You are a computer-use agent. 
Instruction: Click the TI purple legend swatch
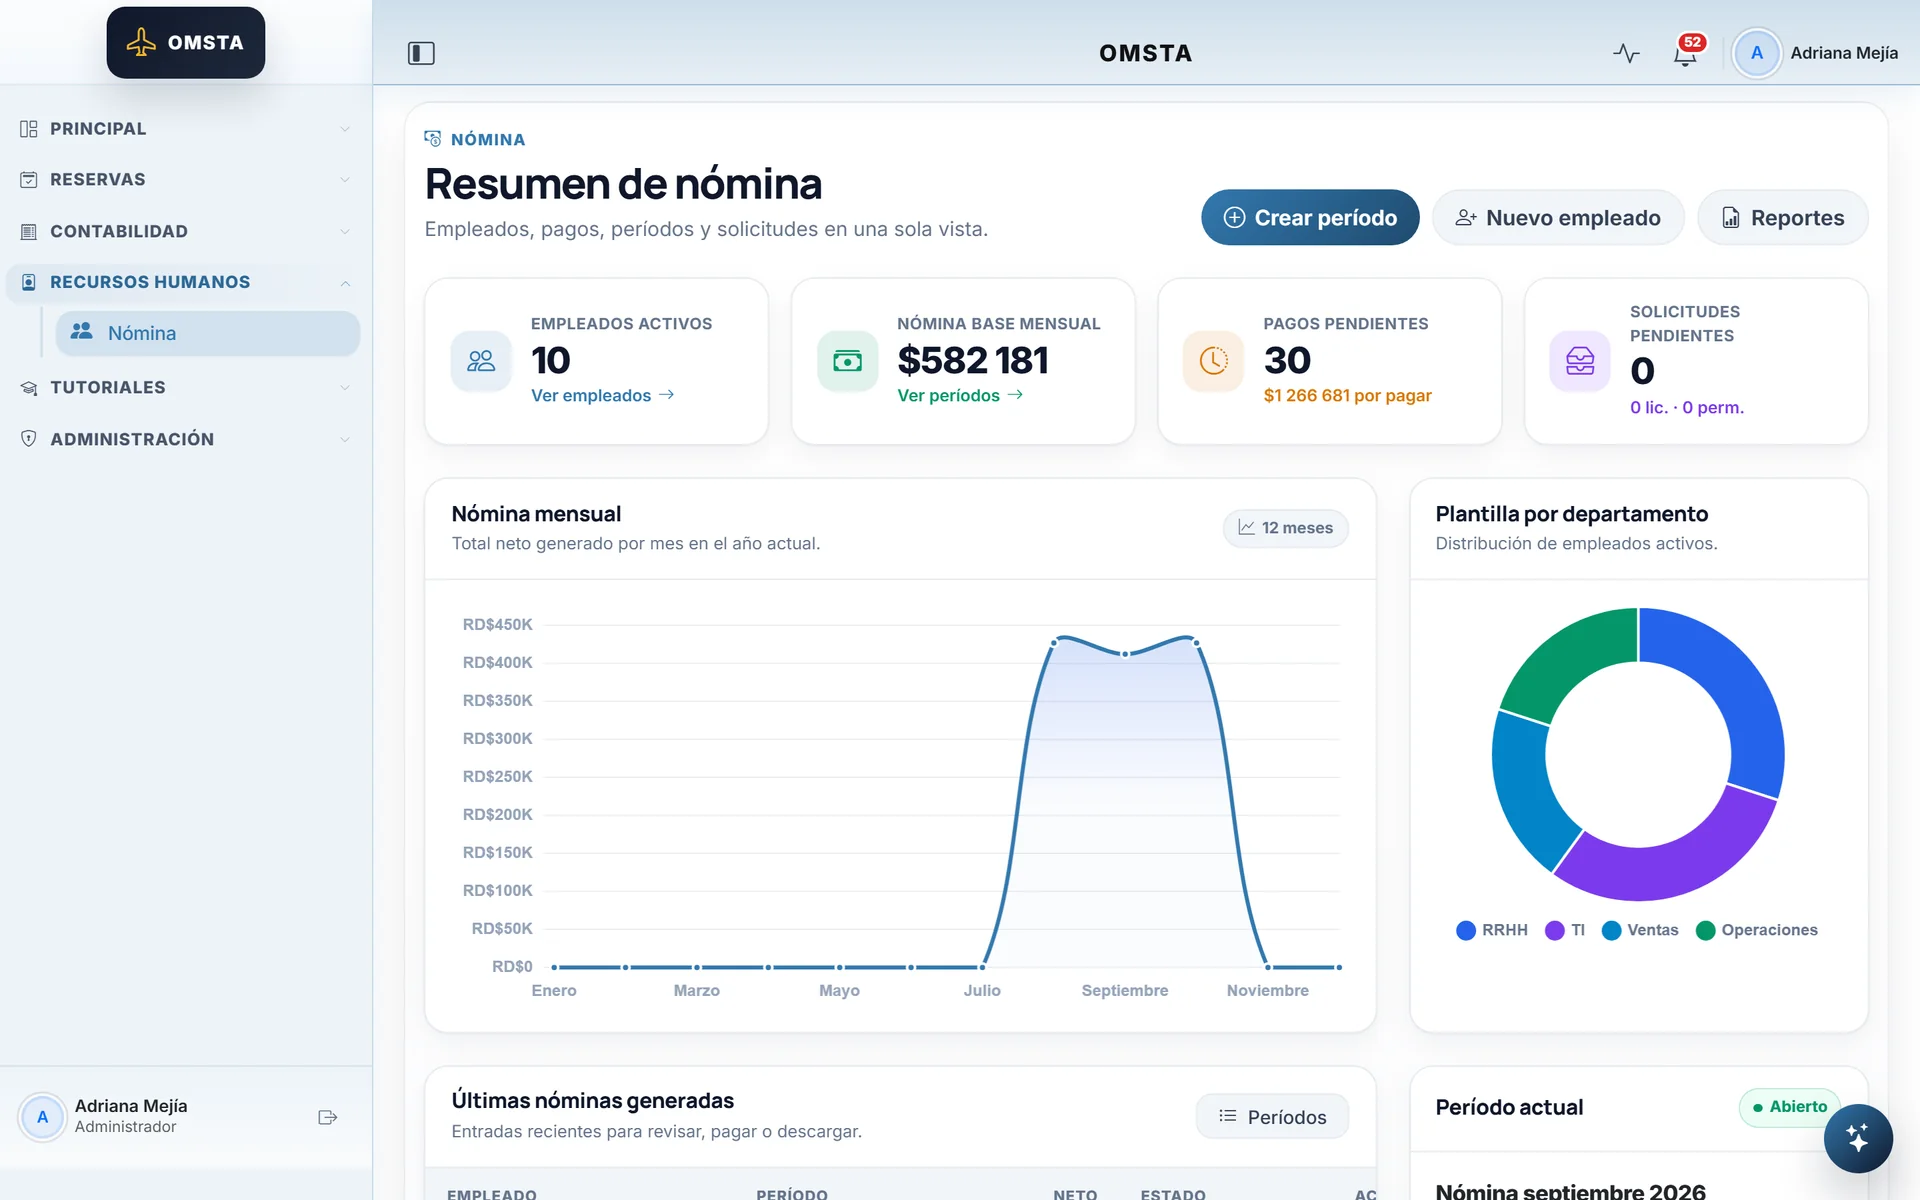pyautogui.click(x=1555, y=930)
